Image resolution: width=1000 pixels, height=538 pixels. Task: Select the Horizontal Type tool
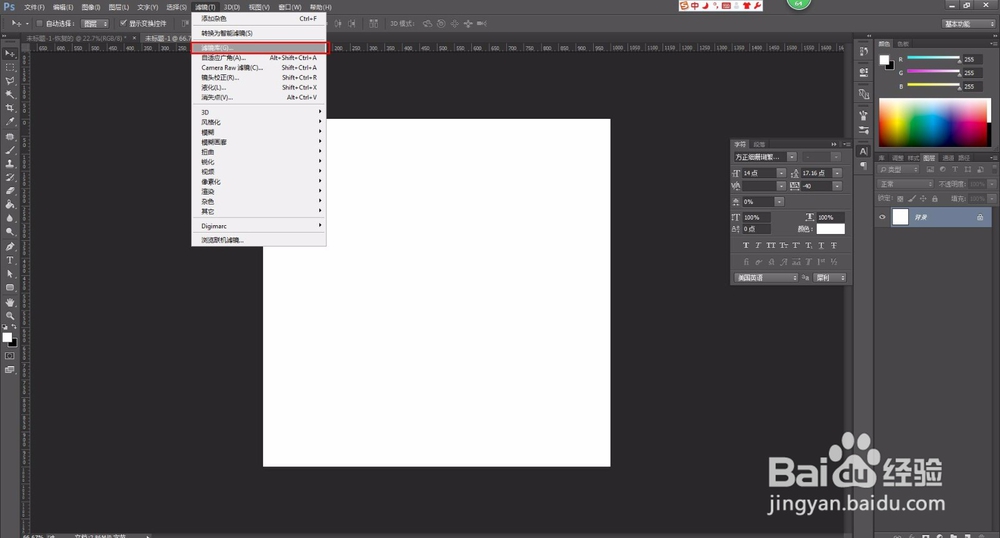(10, 260)
